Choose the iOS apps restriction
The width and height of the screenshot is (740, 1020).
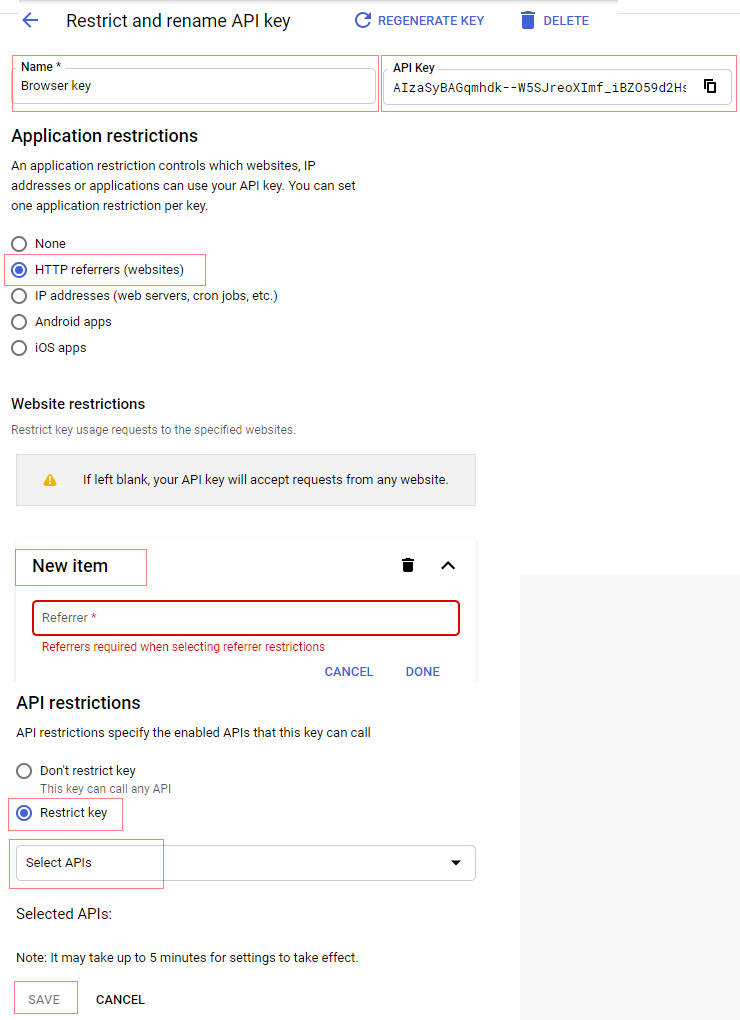click(19, 348)
